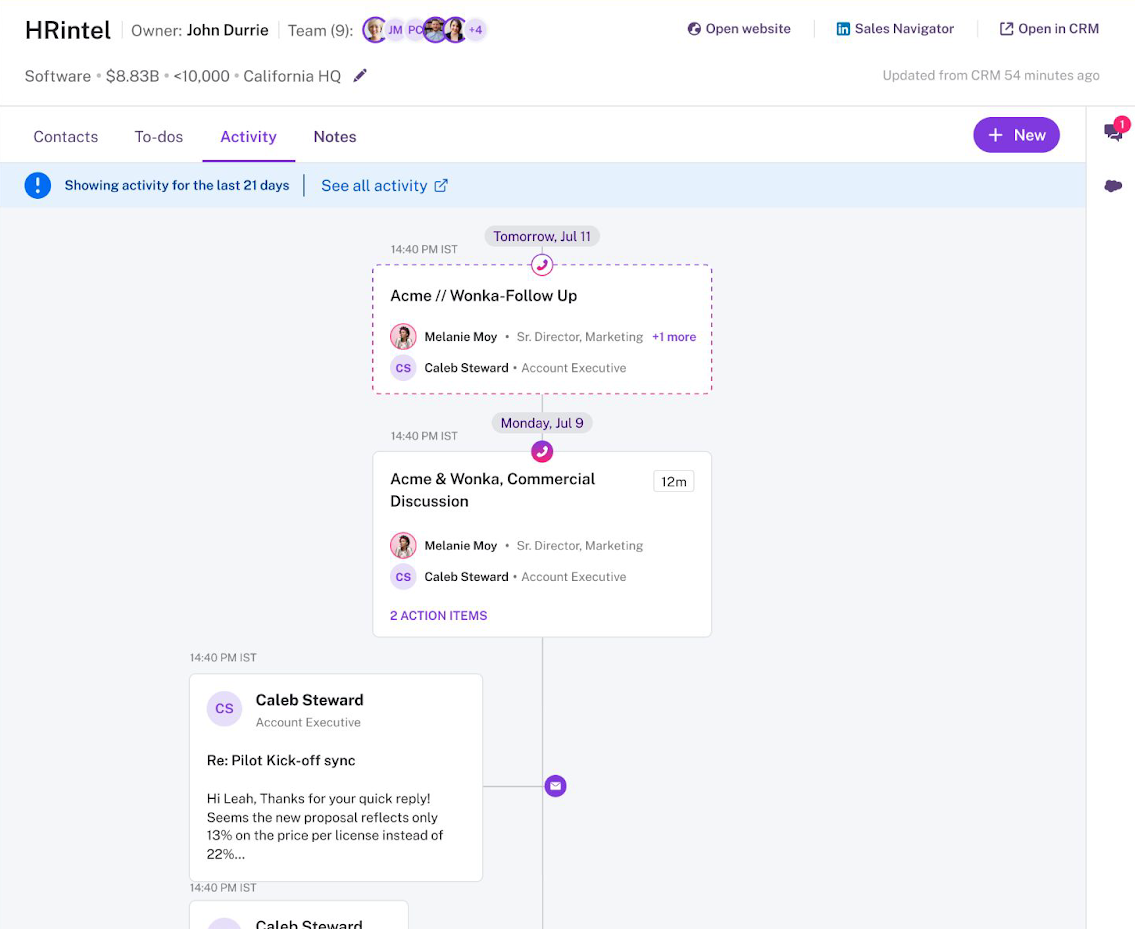Screen dimensions: 1135x929
Task: Click the 12m duration badge
Action: pyautogui.click(x=674, y=482)
